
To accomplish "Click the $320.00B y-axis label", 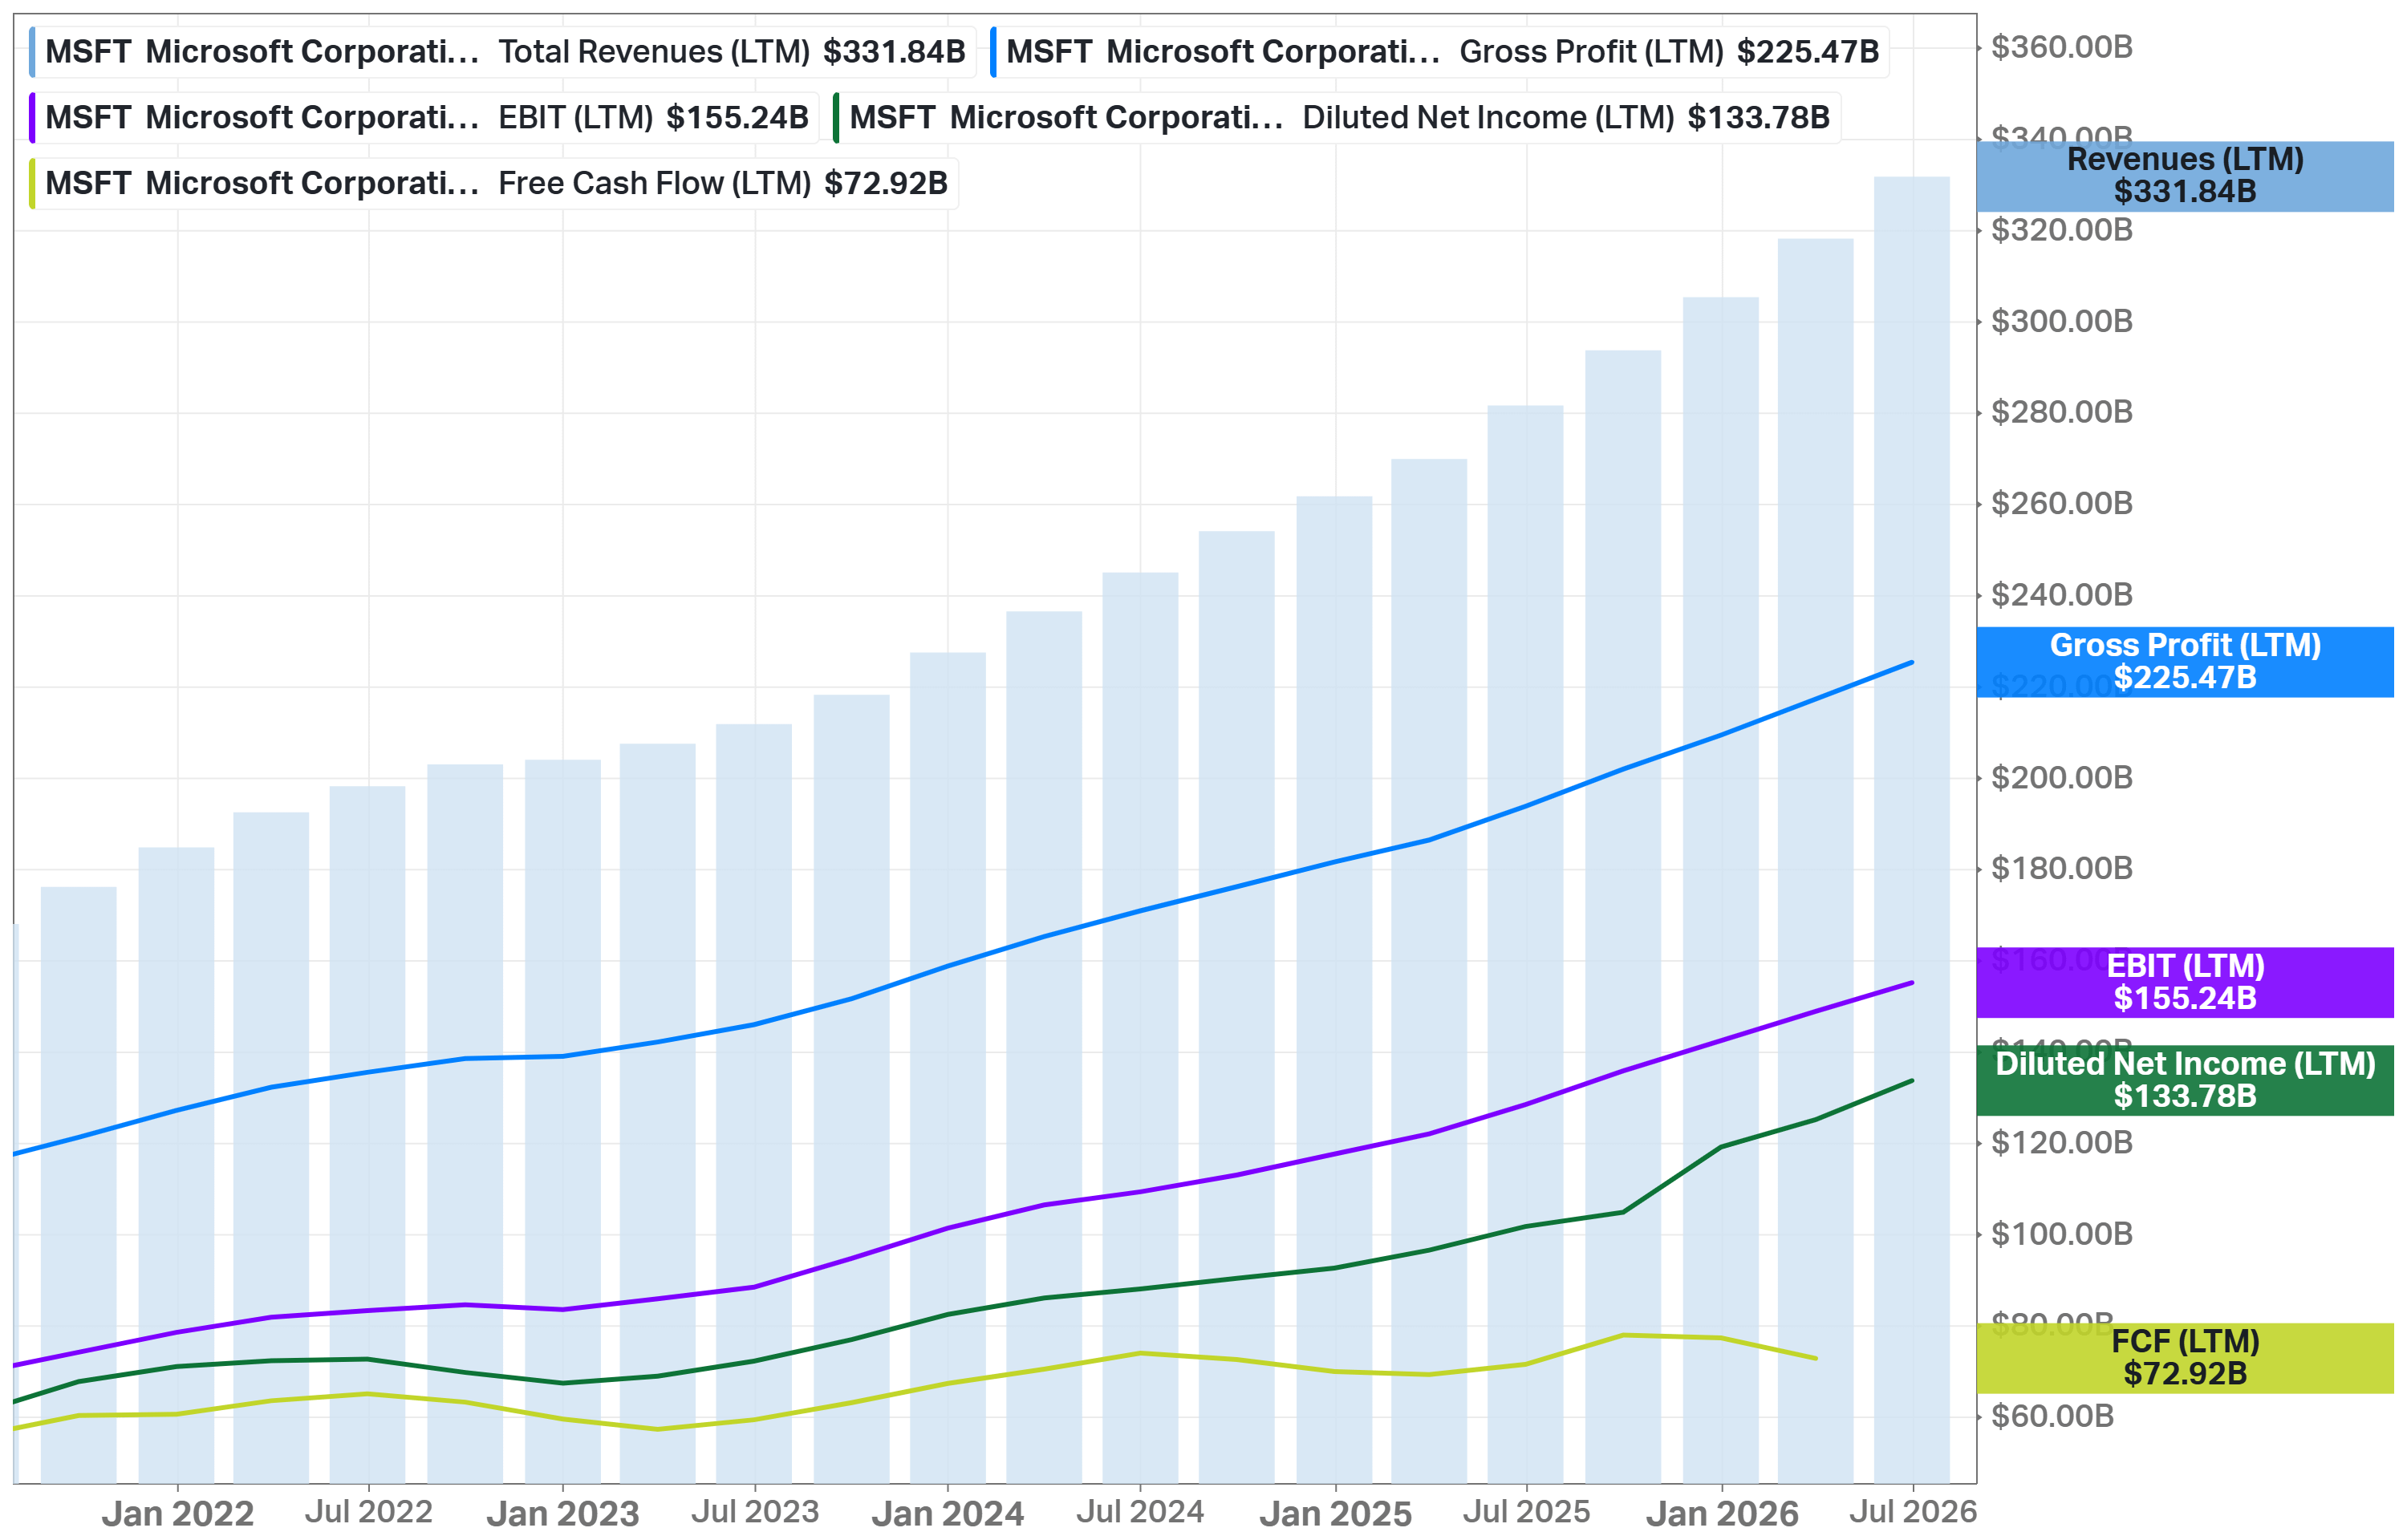I will (2062, 230).
